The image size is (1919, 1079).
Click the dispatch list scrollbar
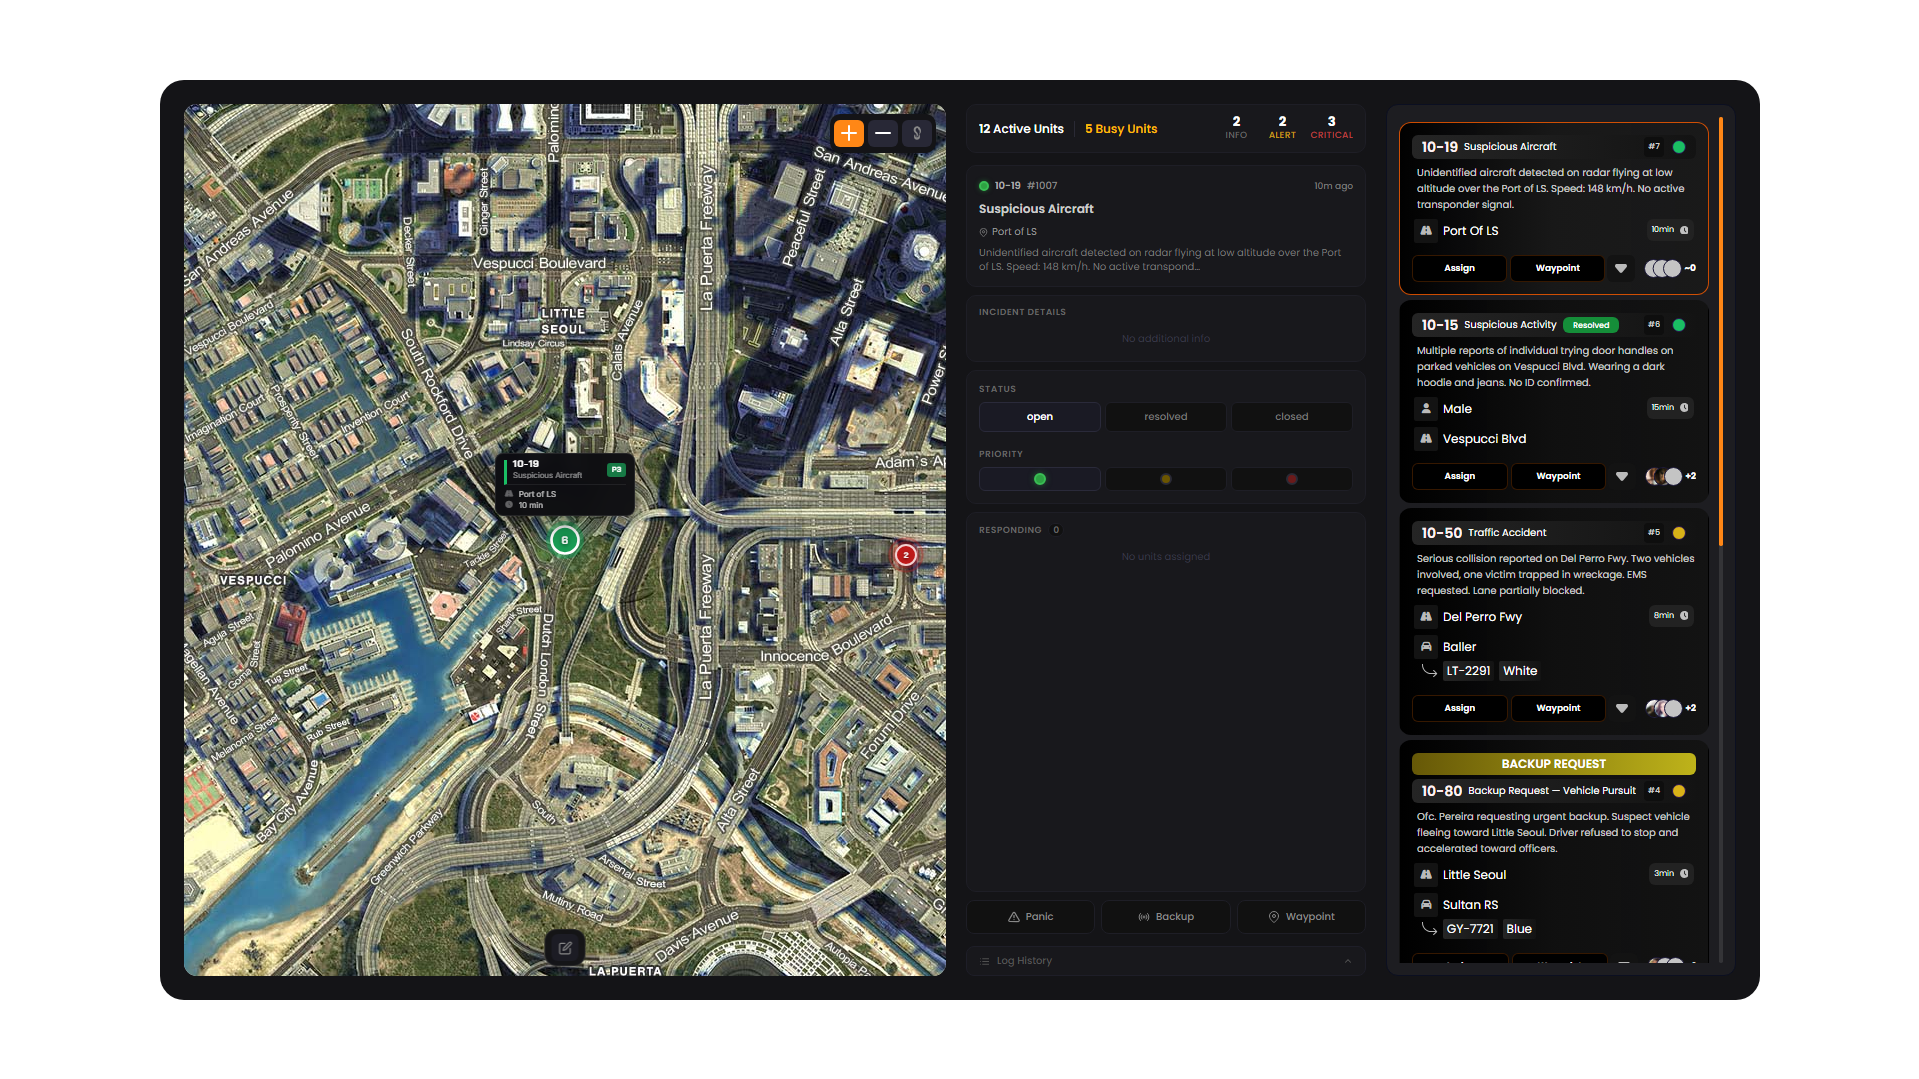[1721, 332]
